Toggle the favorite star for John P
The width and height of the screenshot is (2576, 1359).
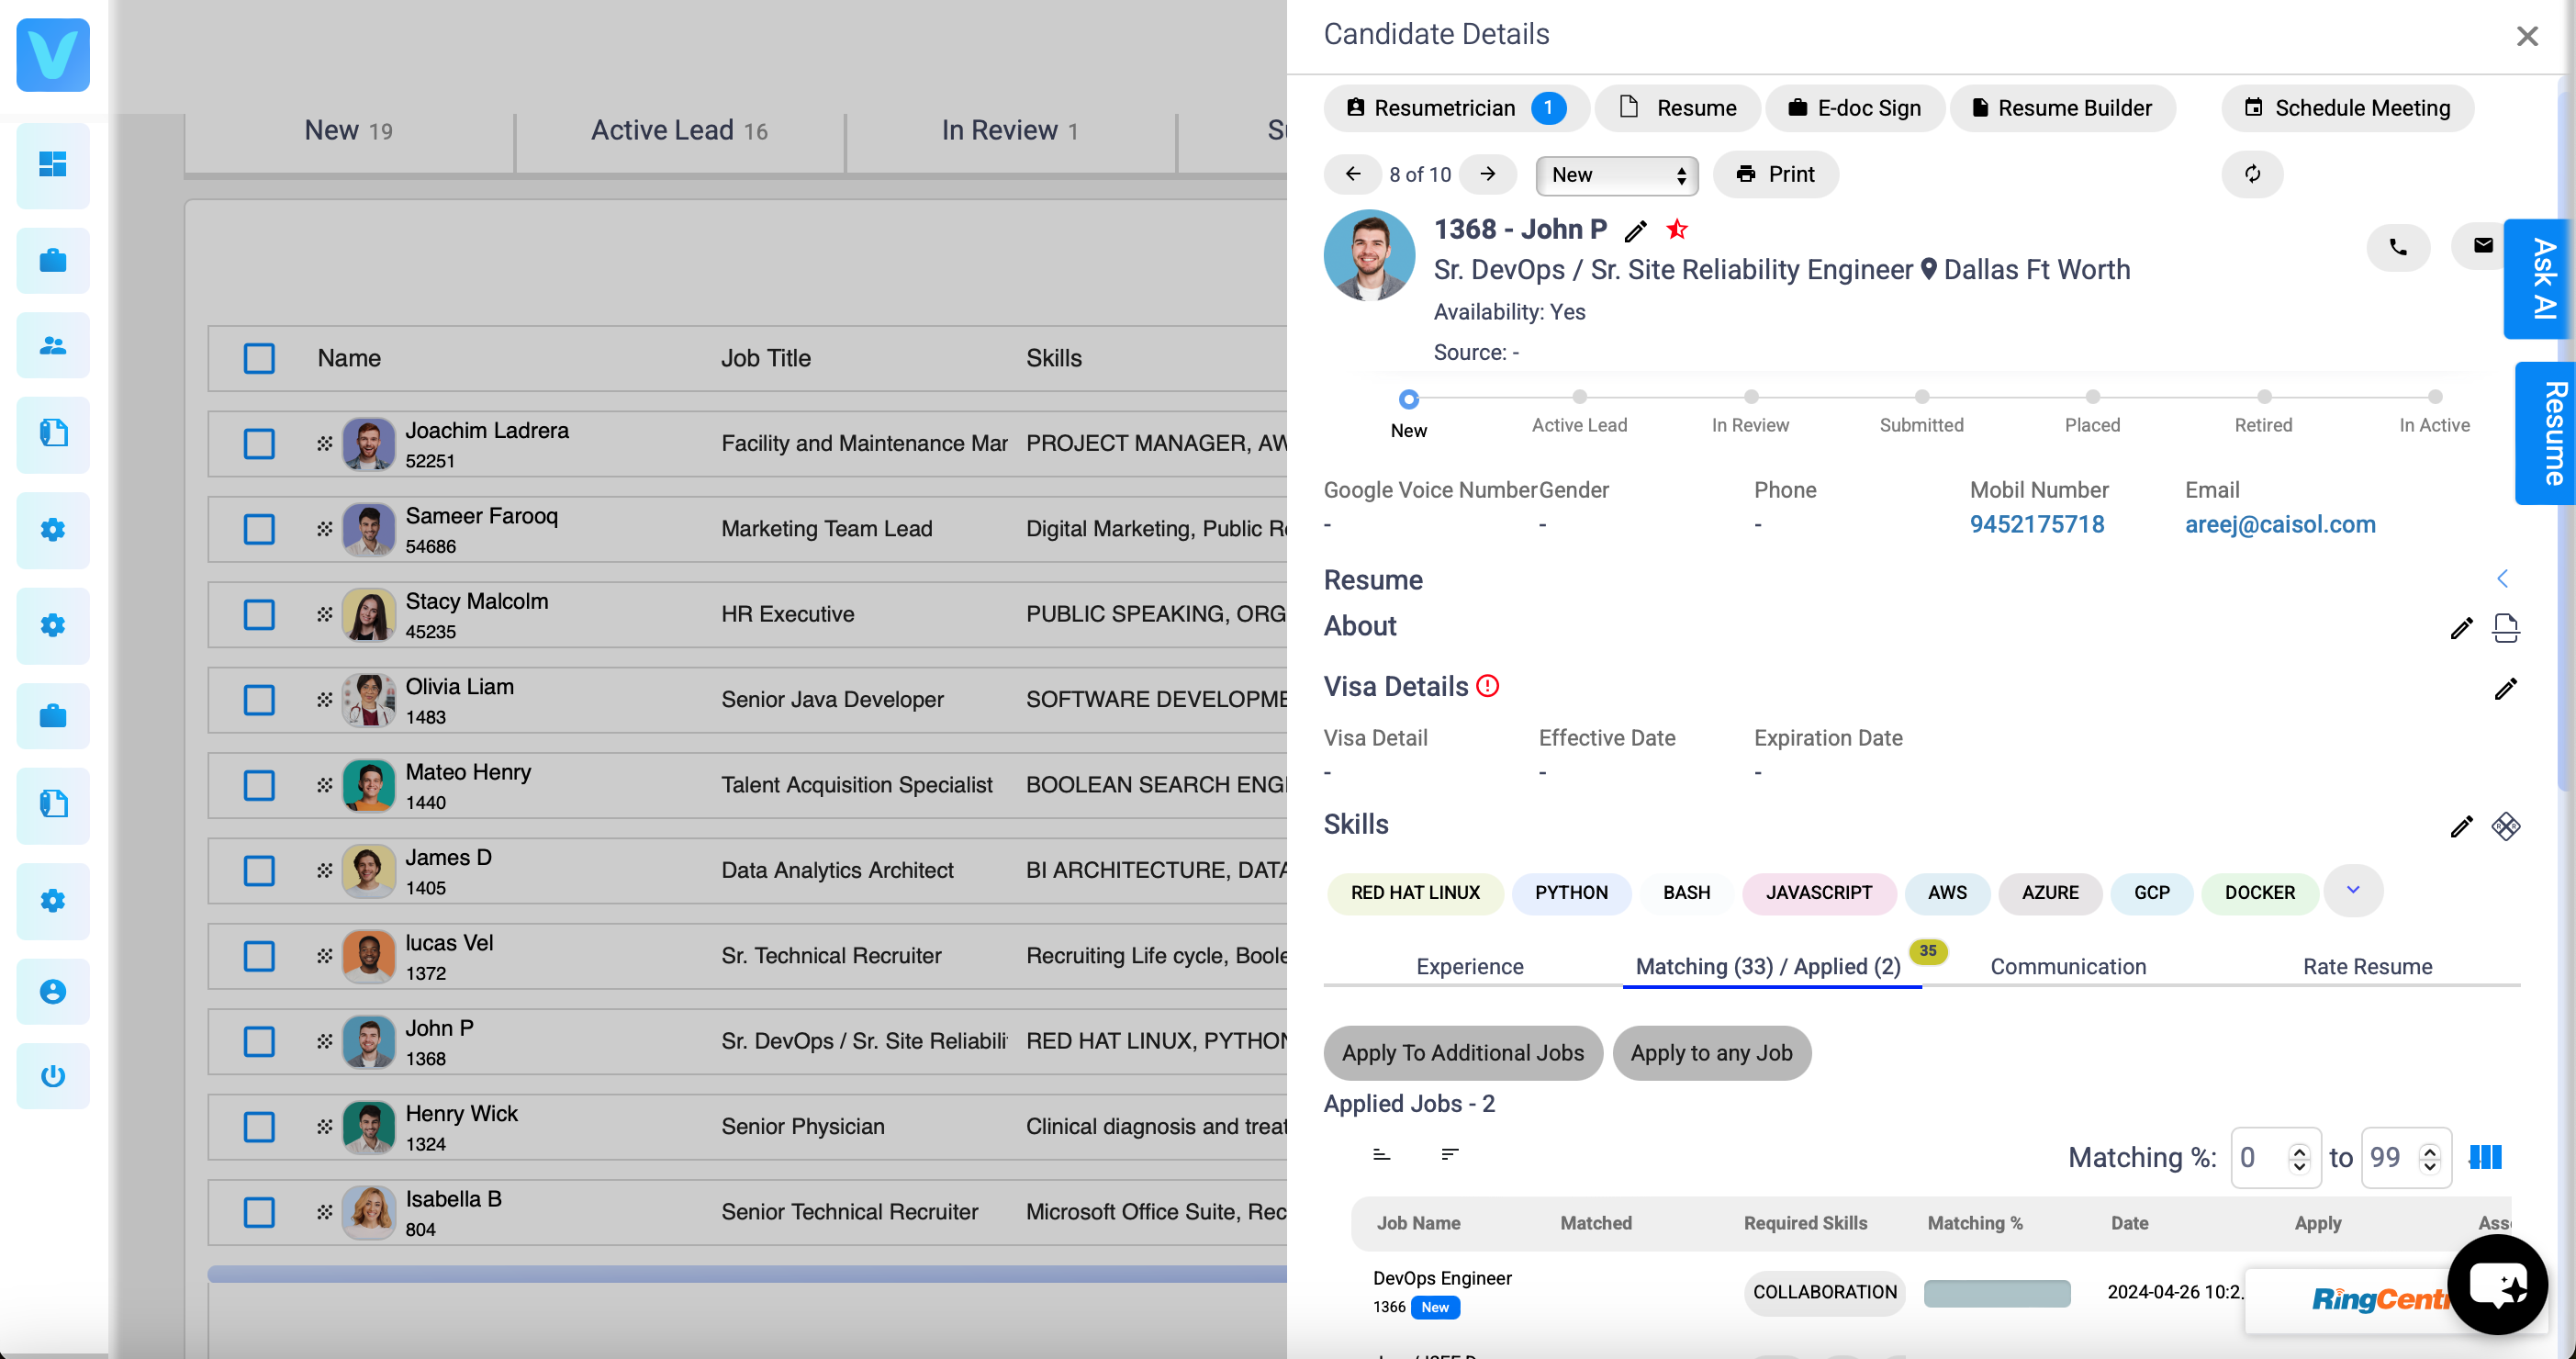click(x=1677, y=229)
